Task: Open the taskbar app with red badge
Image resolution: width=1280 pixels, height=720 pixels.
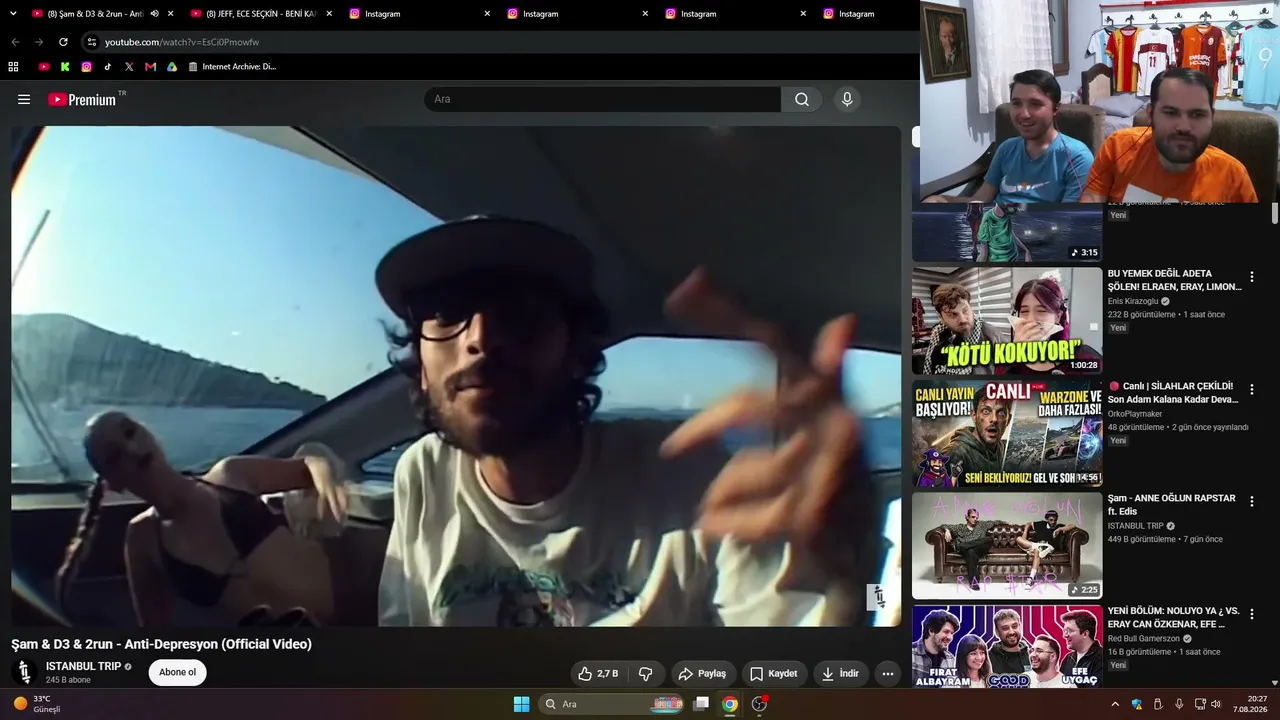Action: pyautogui.click(x=759, y=704)
